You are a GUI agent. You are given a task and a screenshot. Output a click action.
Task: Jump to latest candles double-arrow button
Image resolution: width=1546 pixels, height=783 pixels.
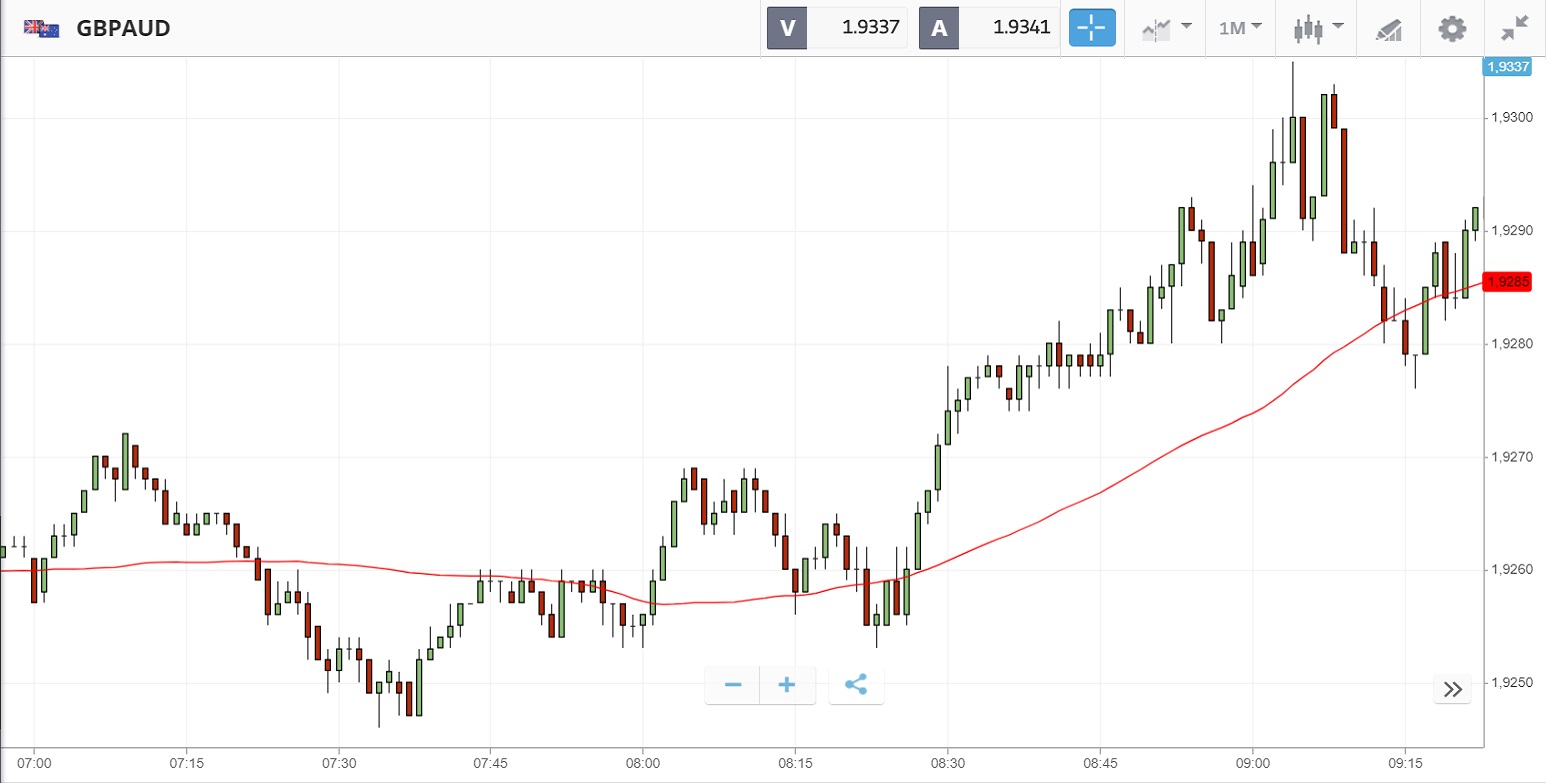(1453, 689)
